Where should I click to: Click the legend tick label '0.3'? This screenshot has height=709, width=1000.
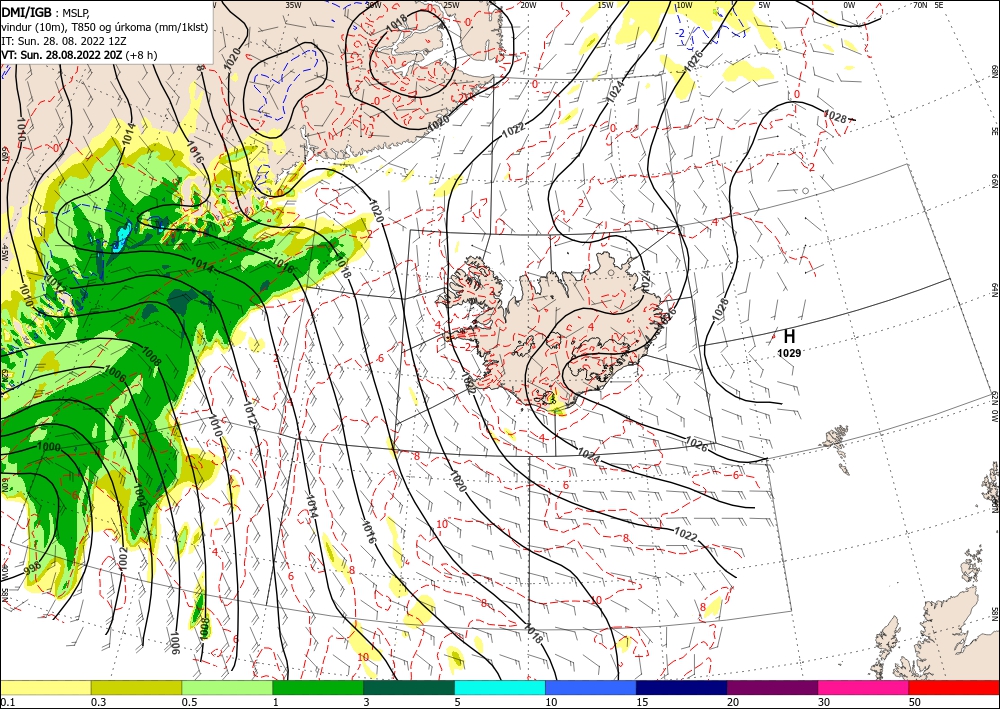click(98, 702)
